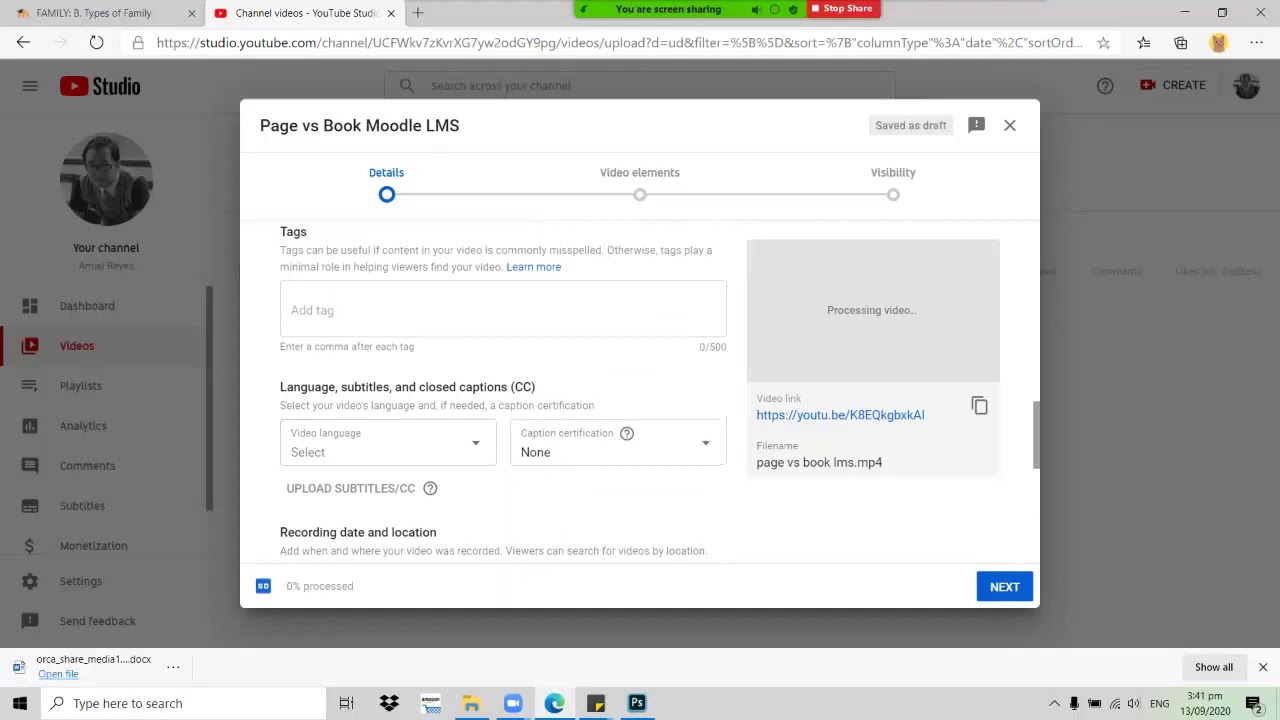Refresh the browser page

96,43
